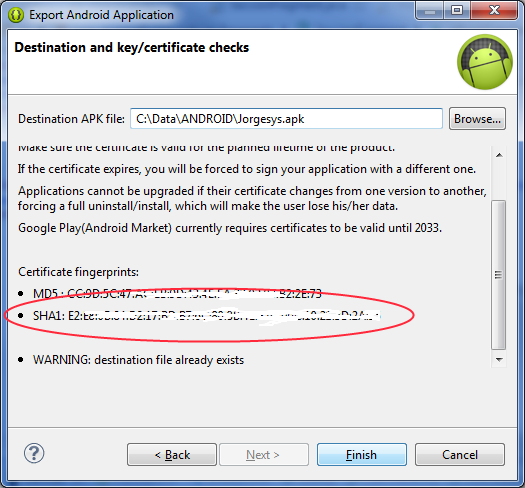525x488 pixels.
Task: Click the scrollbar up arrow
Action: (x=499, y=155)
